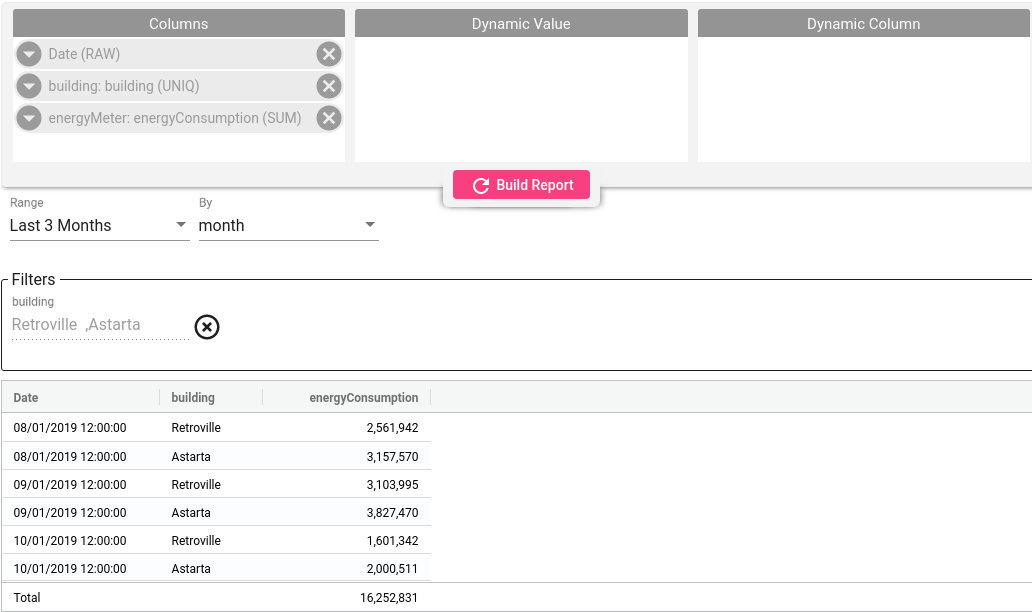Select the Dynamic Value panel header
The width and height of the screenshot is (1032, 612).
(x=521, y=24)
